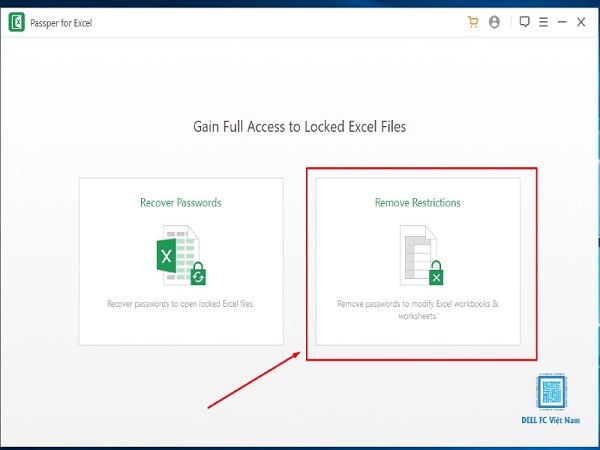Click the DELL FC Việt Nam watermark text
This screenshot has width=600, height=450.
(x=551, y=420)
